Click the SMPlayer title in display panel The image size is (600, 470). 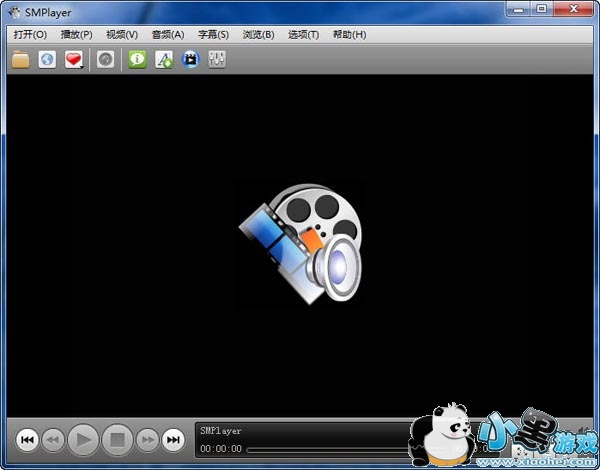click(x=221, y=431)
